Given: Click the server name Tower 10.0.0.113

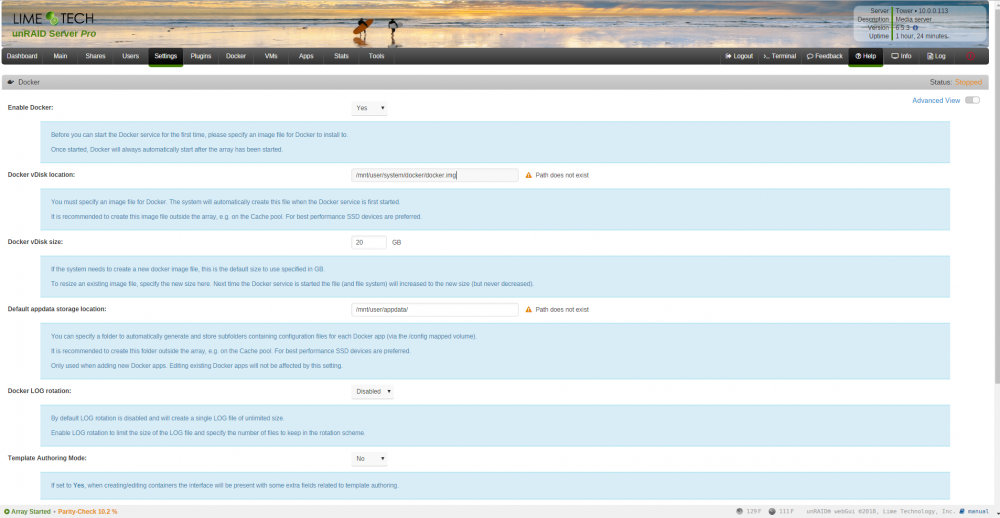Looking at the screenshot, I should click(922, 11).
